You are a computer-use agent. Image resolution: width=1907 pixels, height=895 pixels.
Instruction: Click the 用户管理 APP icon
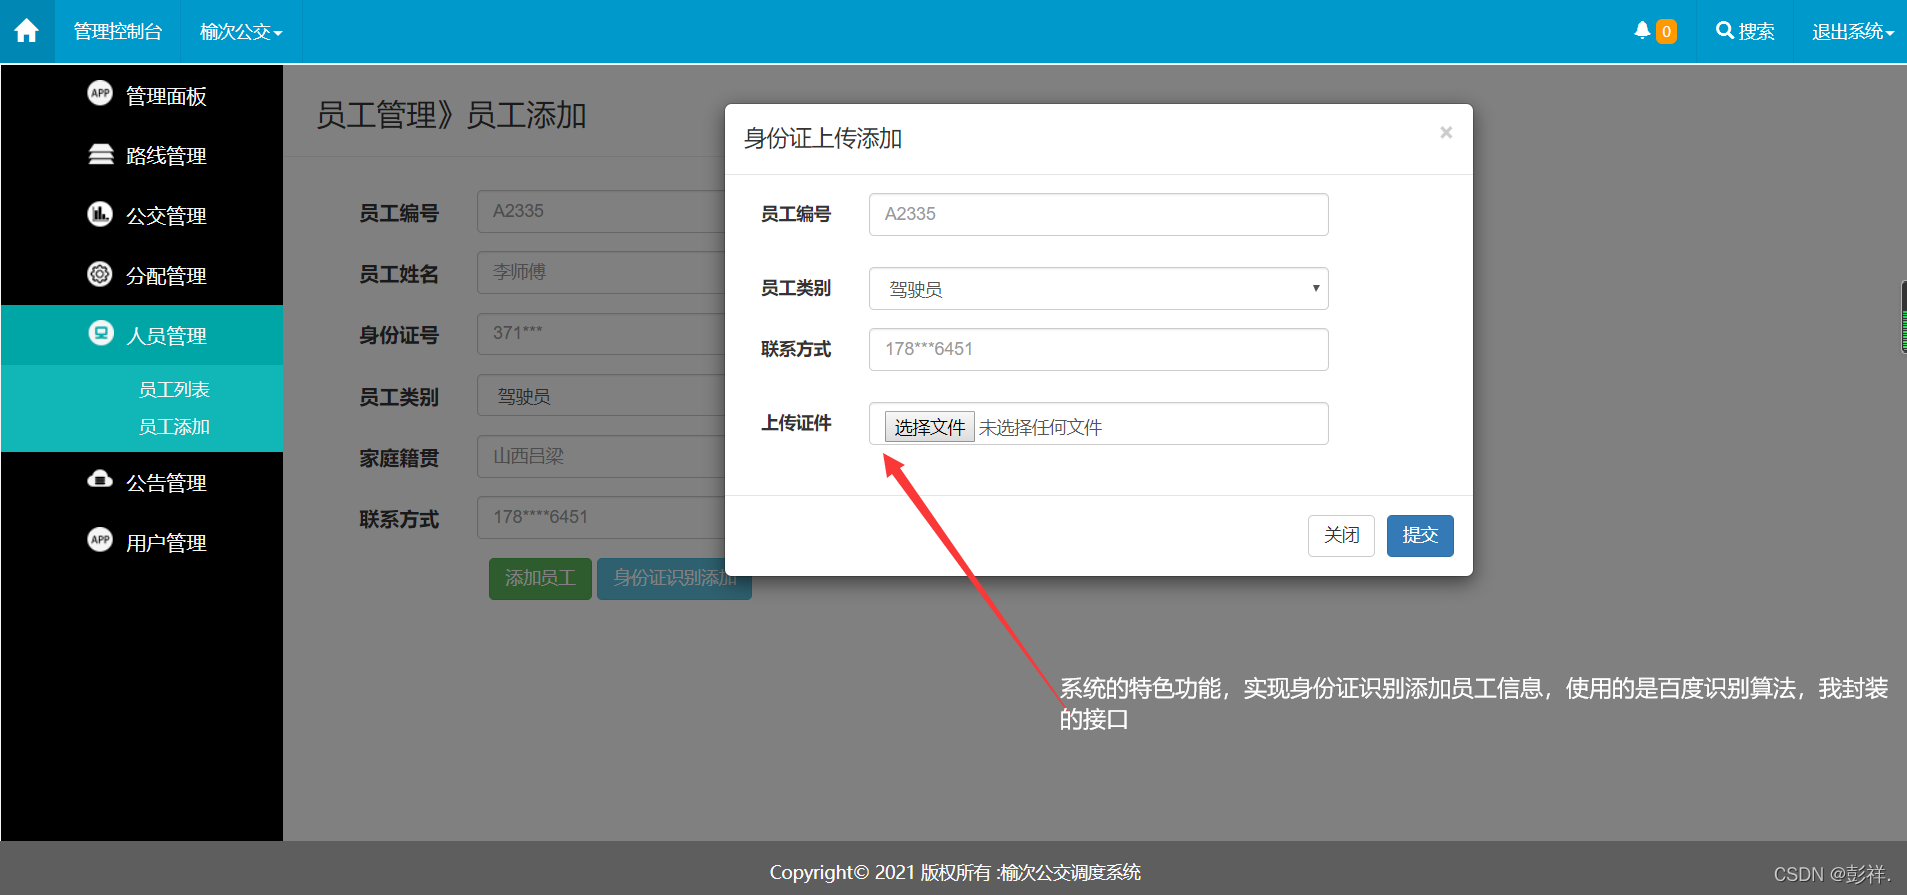100,540
